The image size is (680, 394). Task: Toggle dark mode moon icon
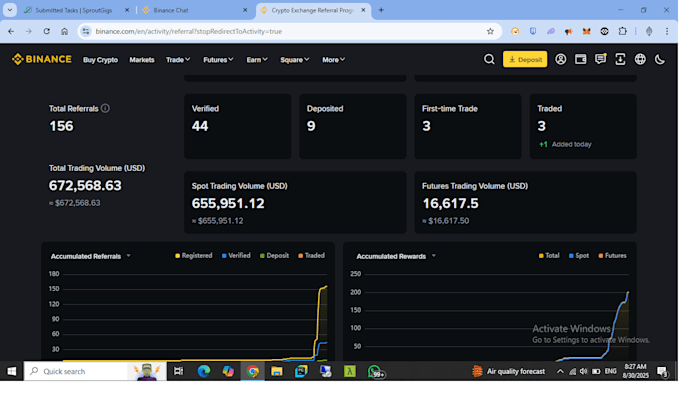[660, 59]
